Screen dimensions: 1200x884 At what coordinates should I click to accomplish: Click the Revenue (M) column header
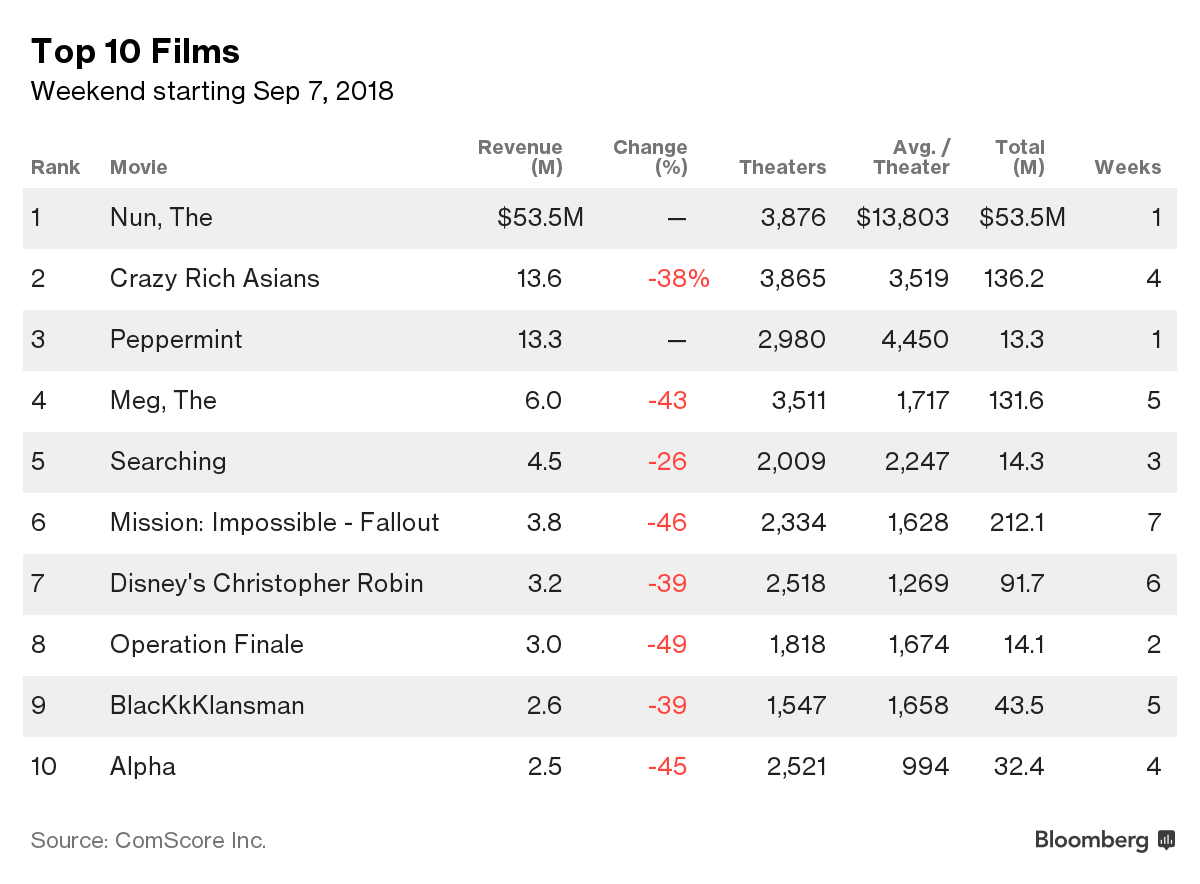pos(520,157)
